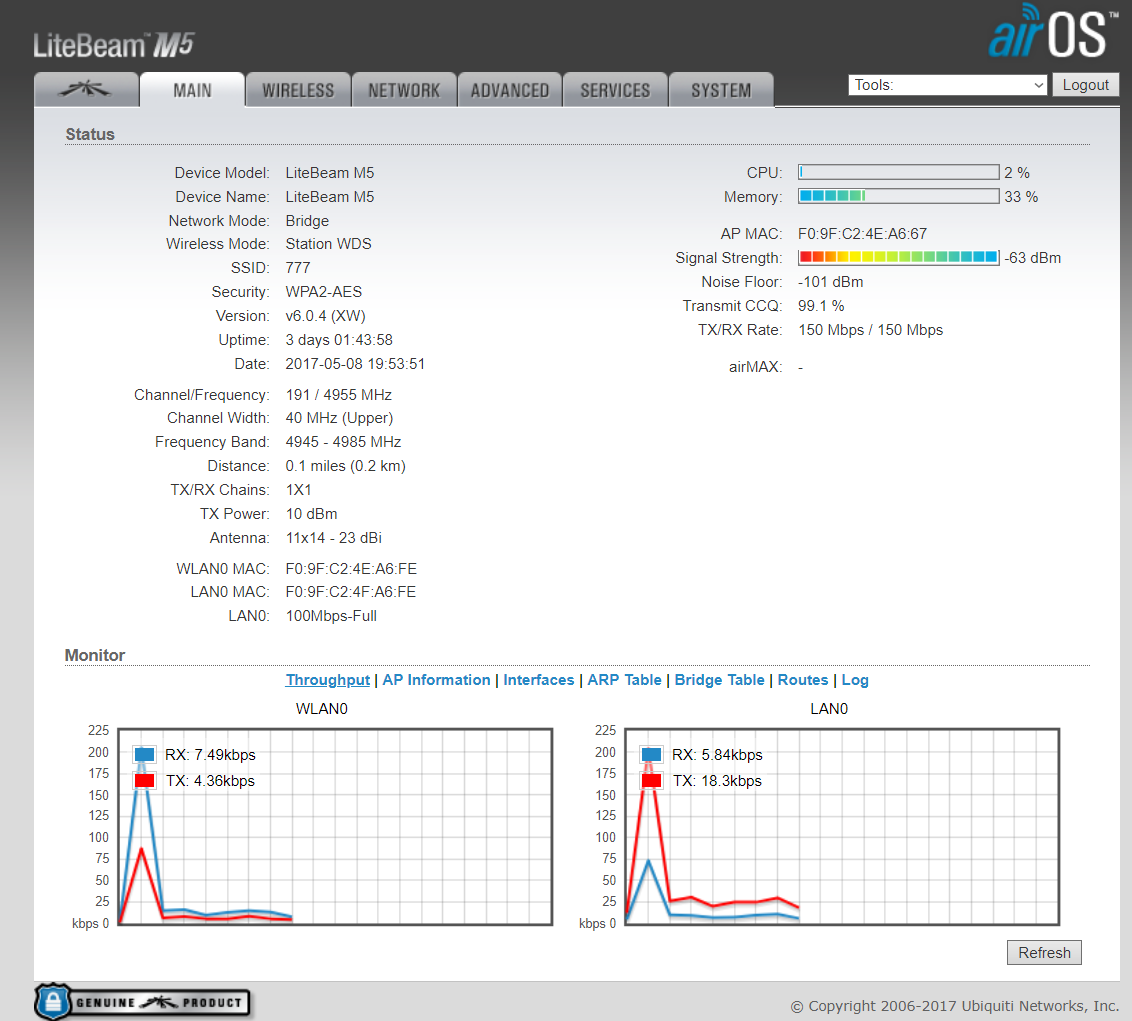Click the Wireless Mode value Station WDS
Viewport: 1132px width, 1021px height.
point(328,244)
